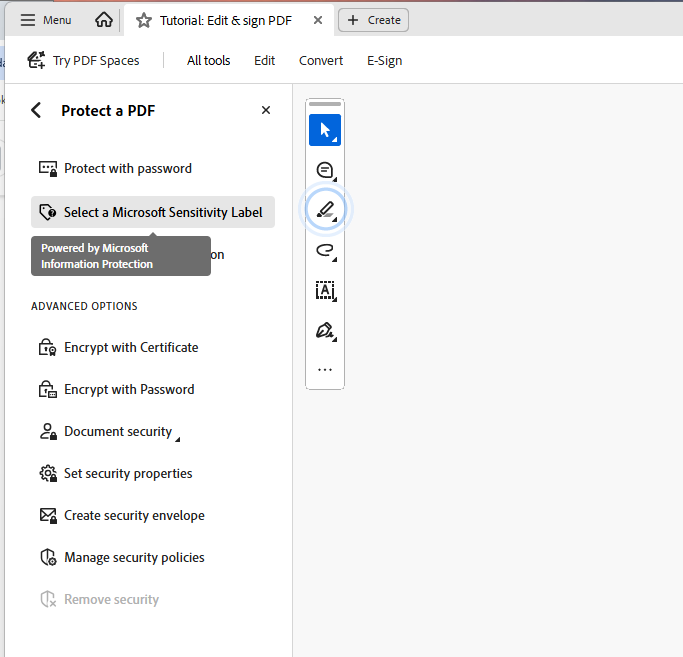Open Manage security policies
683x657 pixels.
point(152,557)
